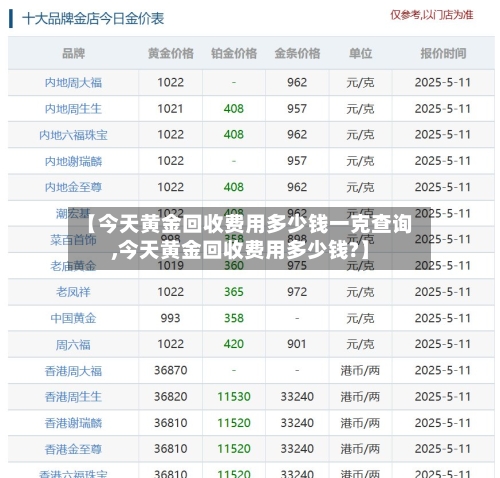This screenshot has height=478, width=500.
Task: Select date 2025-5-11 in 内地周大福 row
Action: click(x=443, y=83)
